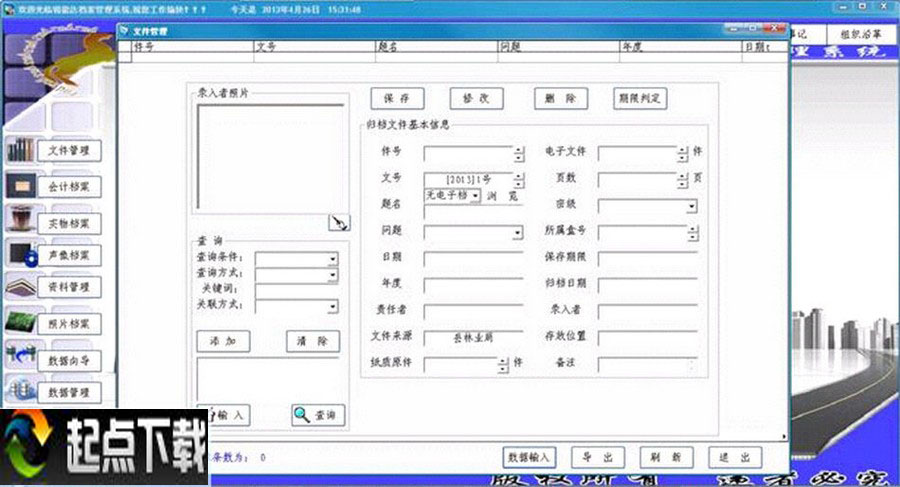Expand the 查询条件 dropdown
Image resolution: width=900 pixels, height=487 pixels.
point(332,259)
